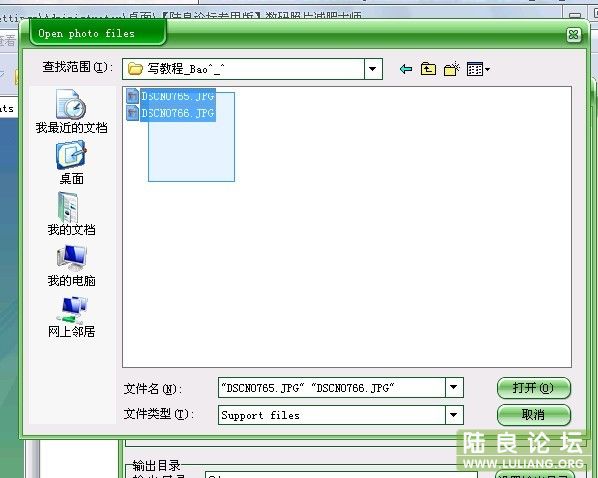
Task: Create a new folder
Action: pyautogui.click(x=452, y=69)
